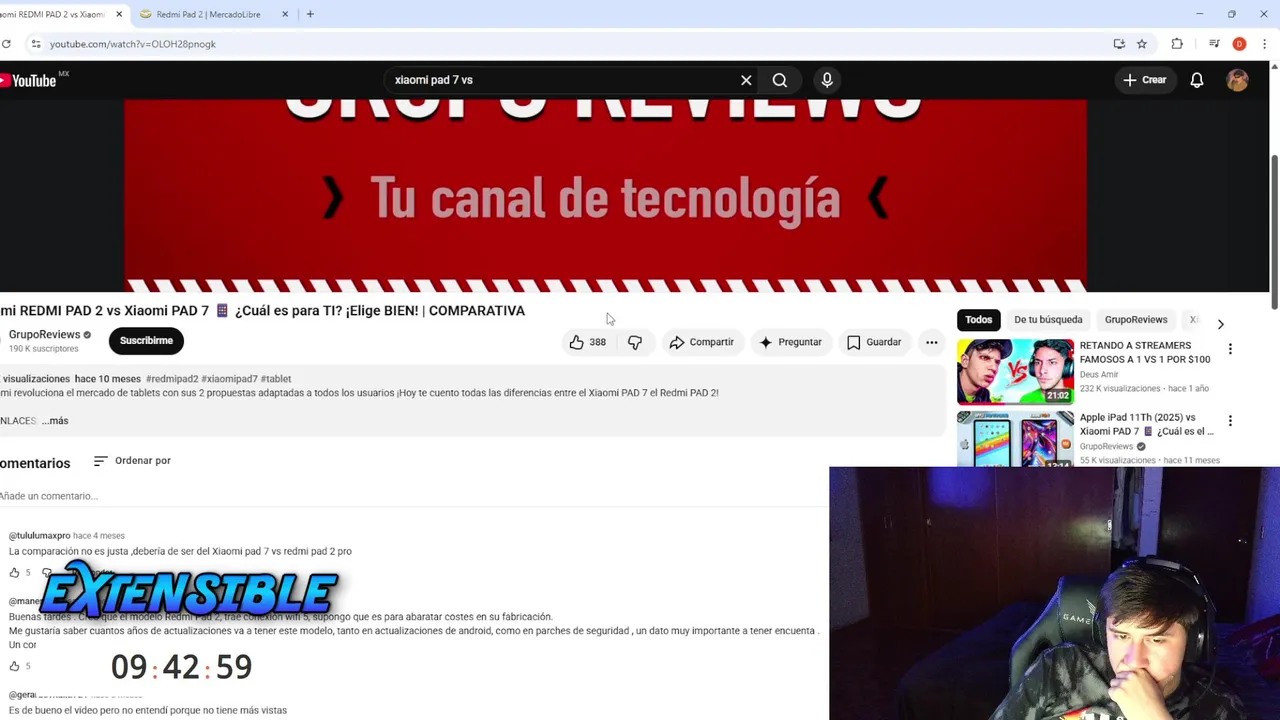Open the site info icon in address bar
Viewport: 1280px width, 720px height.
tap(35, 44)
